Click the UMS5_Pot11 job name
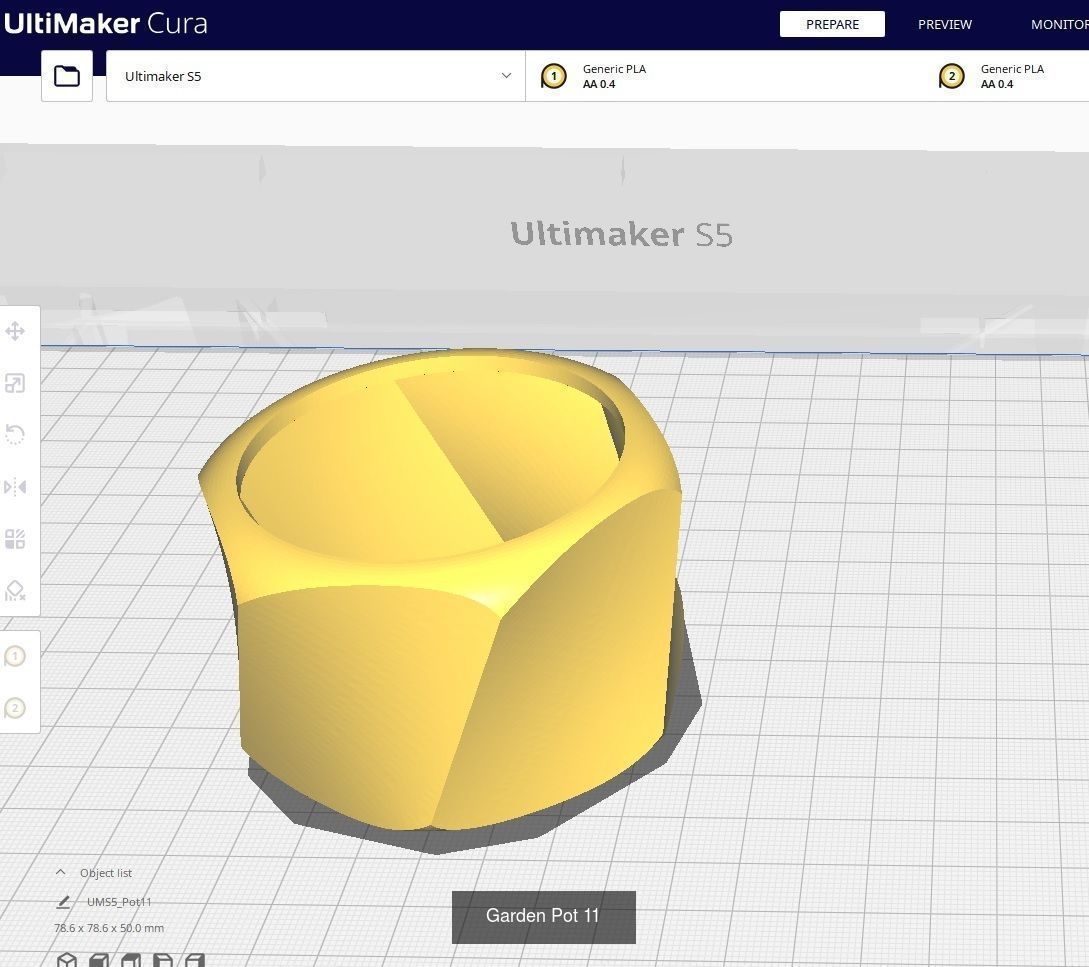Viewport: 1089px width, 967px height. point(119,902)
